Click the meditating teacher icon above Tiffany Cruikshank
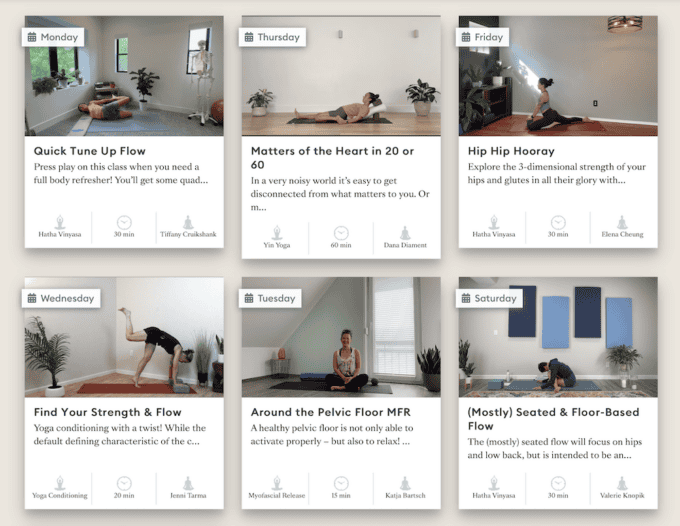Viewport: 680px width, 526px height. [x=188, y=222]
